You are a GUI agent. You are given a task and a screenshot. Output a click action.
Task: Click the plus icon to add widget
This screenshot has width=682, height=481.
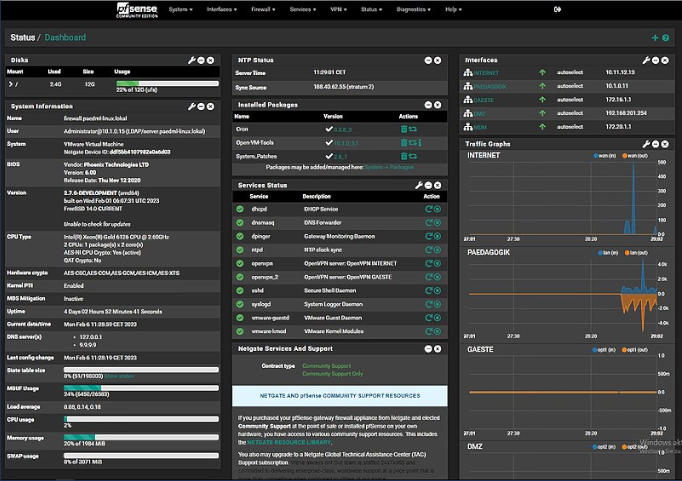coord(655,38)
